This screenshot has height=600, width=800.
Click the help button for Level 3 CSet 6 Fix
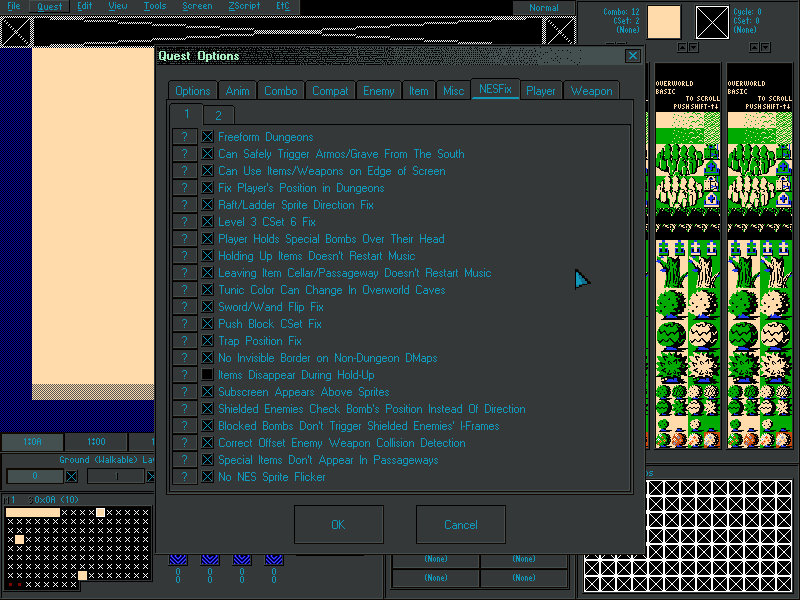[x=184, y=222]
